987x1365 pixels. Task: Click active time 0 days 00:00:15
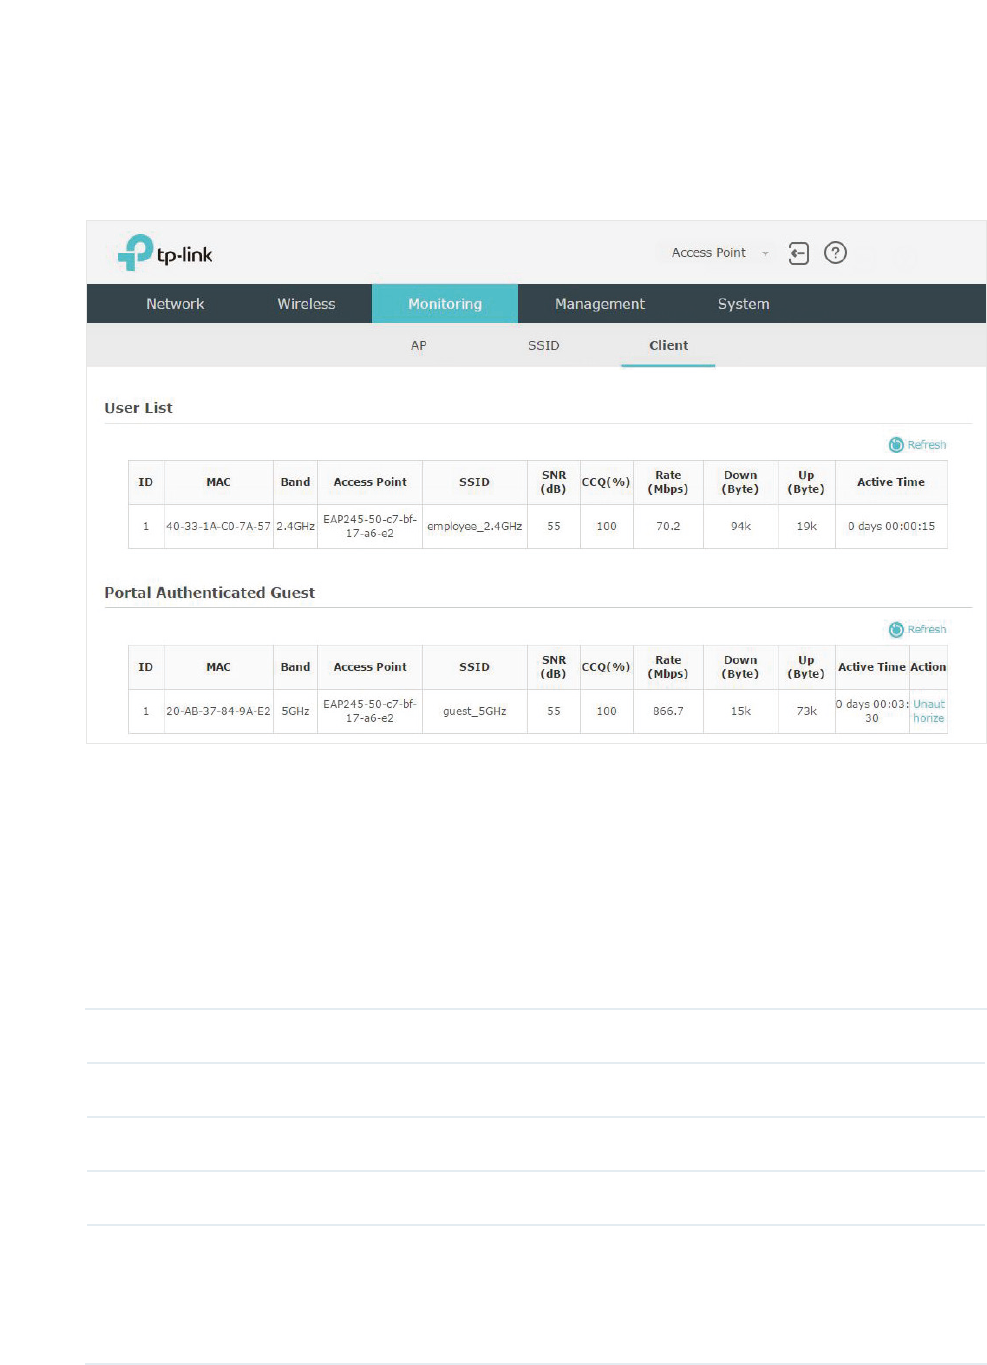pos(891,526)
